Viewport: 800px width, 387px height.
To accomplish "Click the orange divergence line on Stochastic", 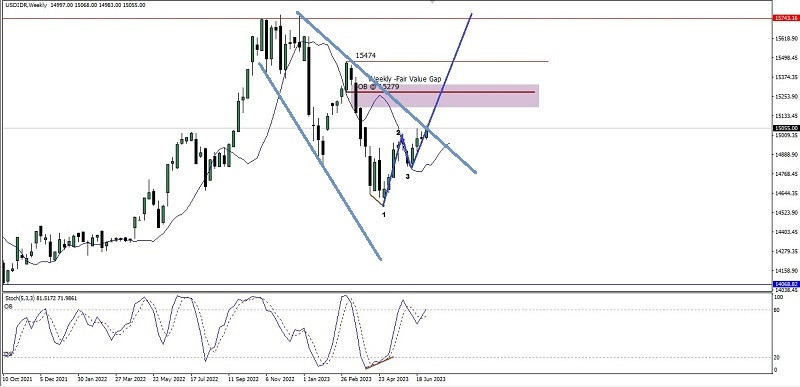I will (x=379, y=362).
